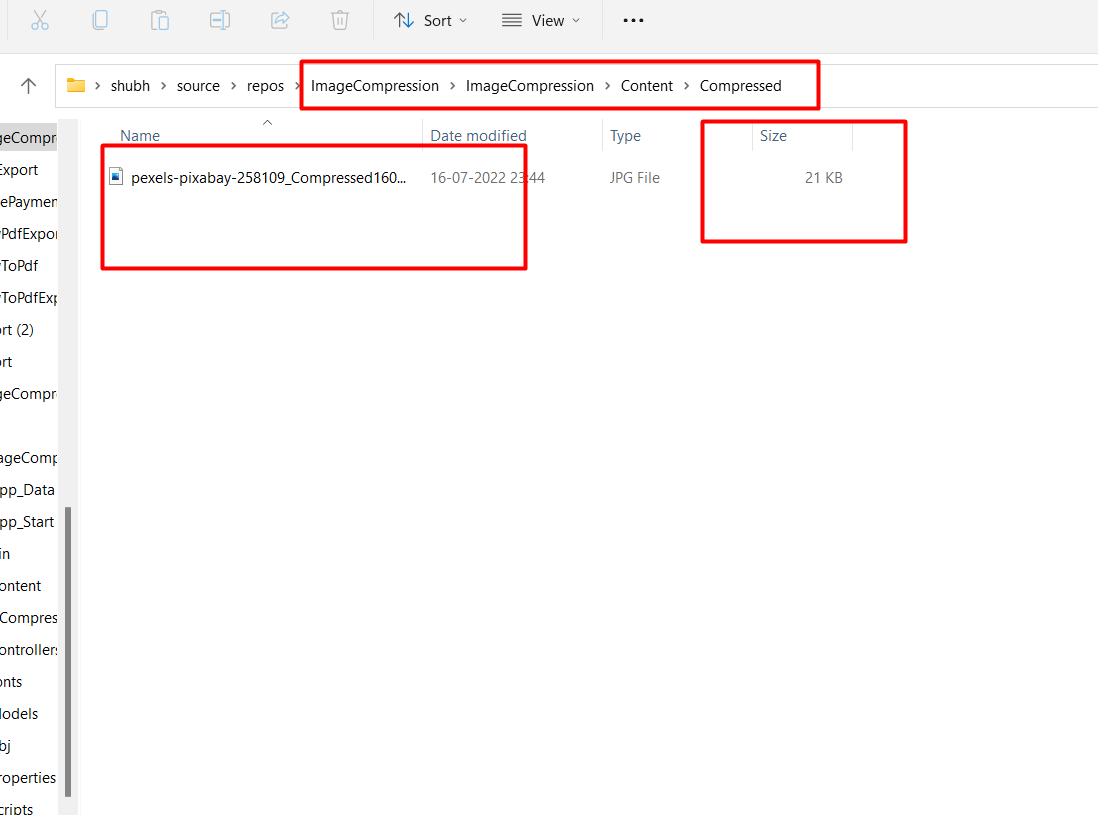Click the Share icon in the toolbar
Screen dimensions: 1098x815
click(279, 20)
